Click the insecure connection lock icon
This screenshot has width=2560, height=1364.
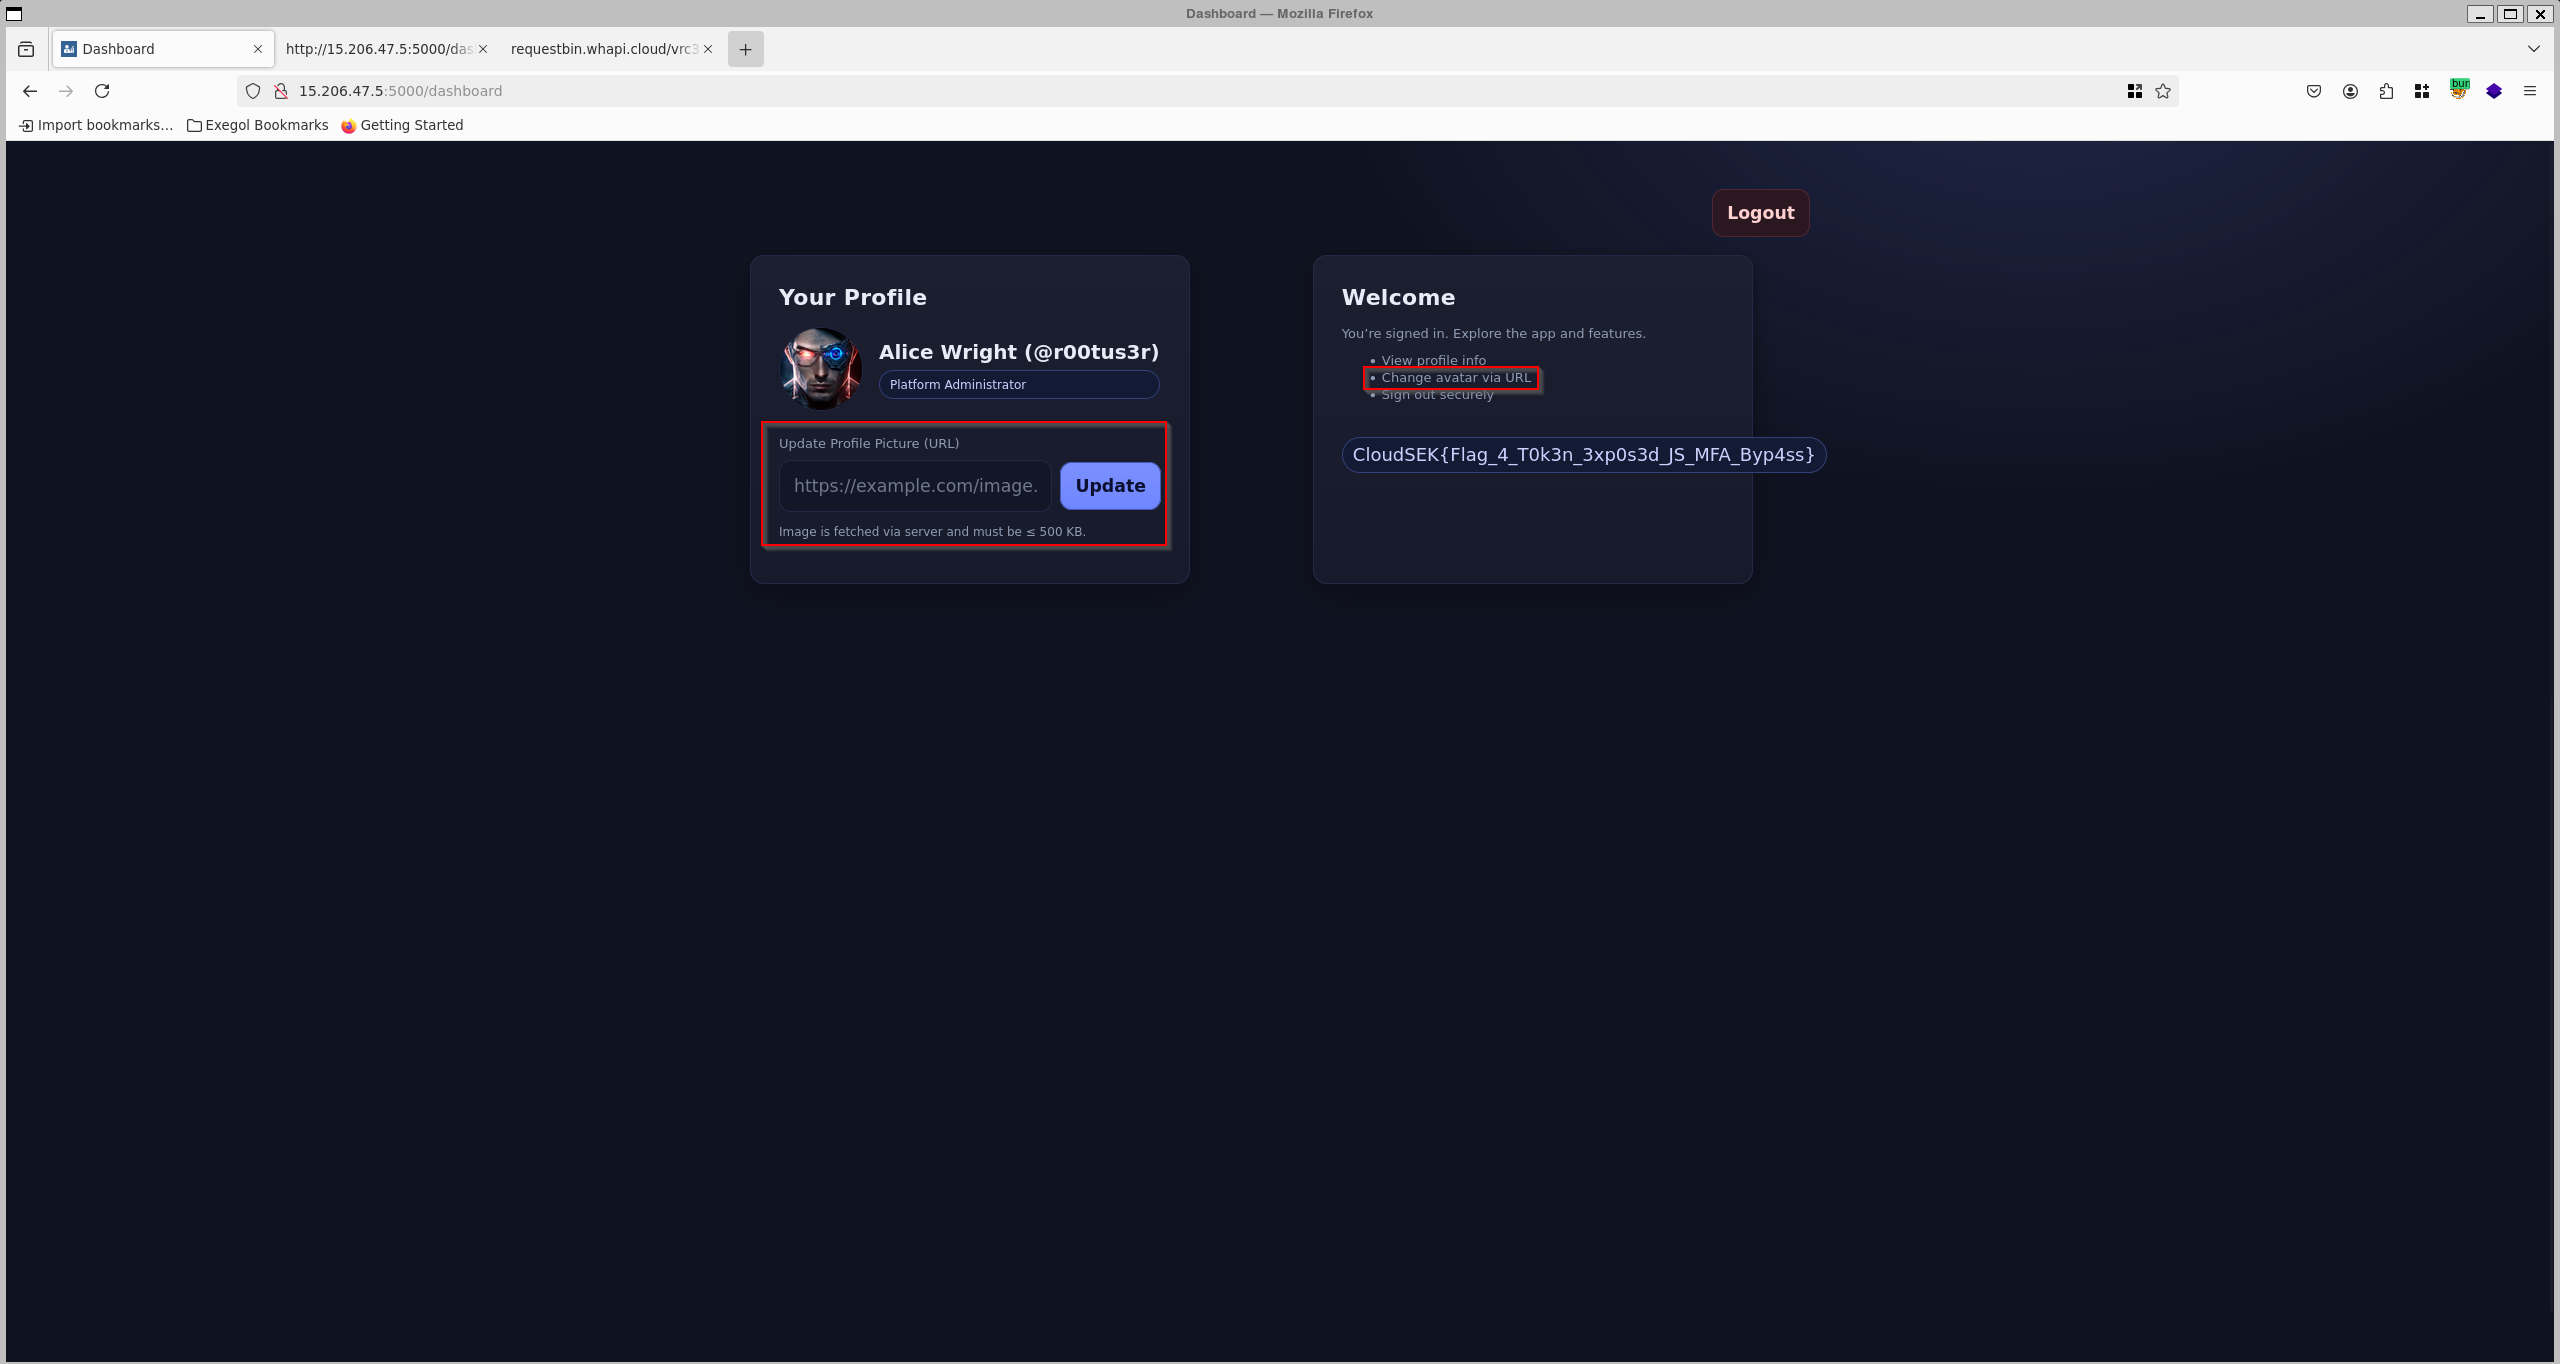[281, 91]
